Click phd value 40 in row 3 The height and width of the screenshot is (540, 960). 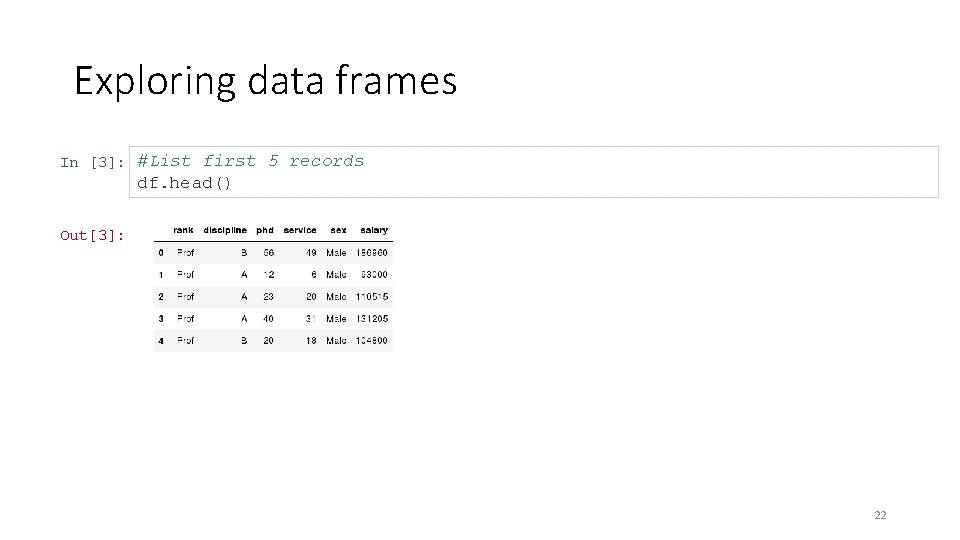(268, 319)
